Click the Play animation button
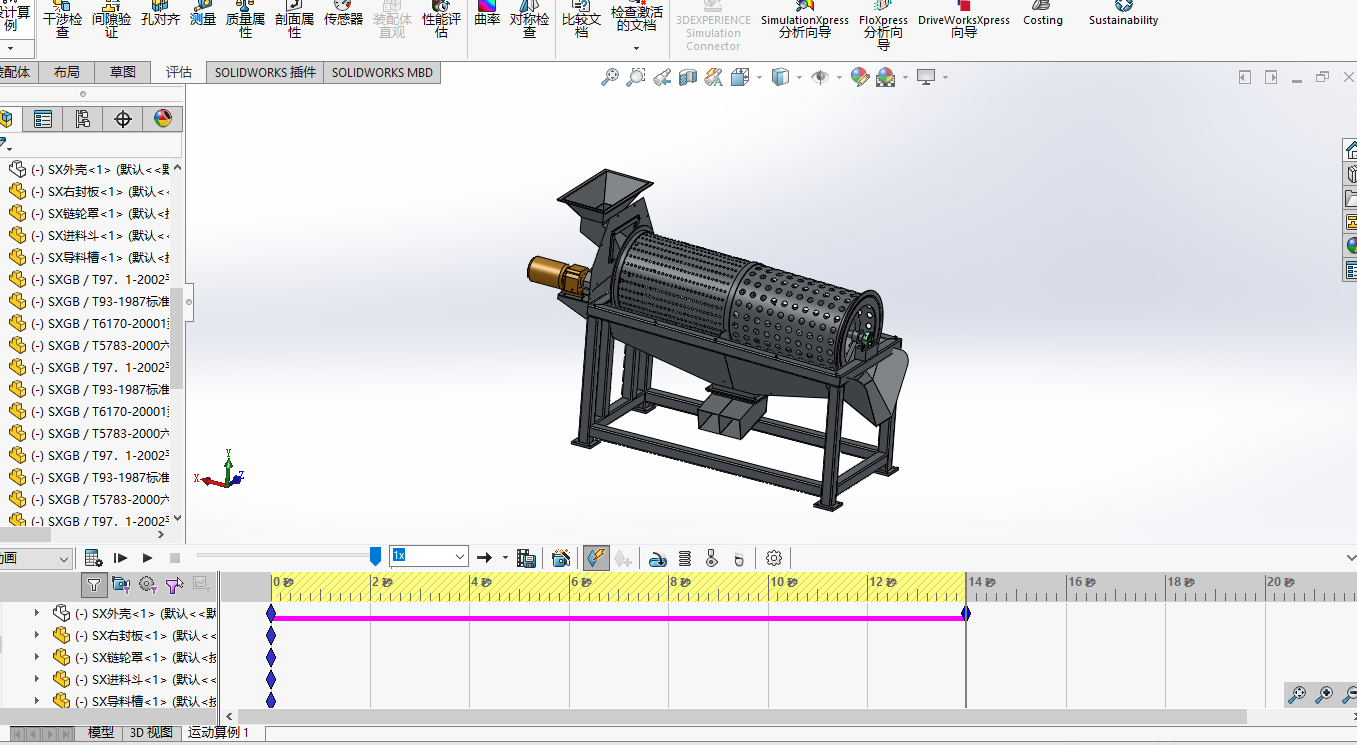The image size is (1357, 745). 148,558
